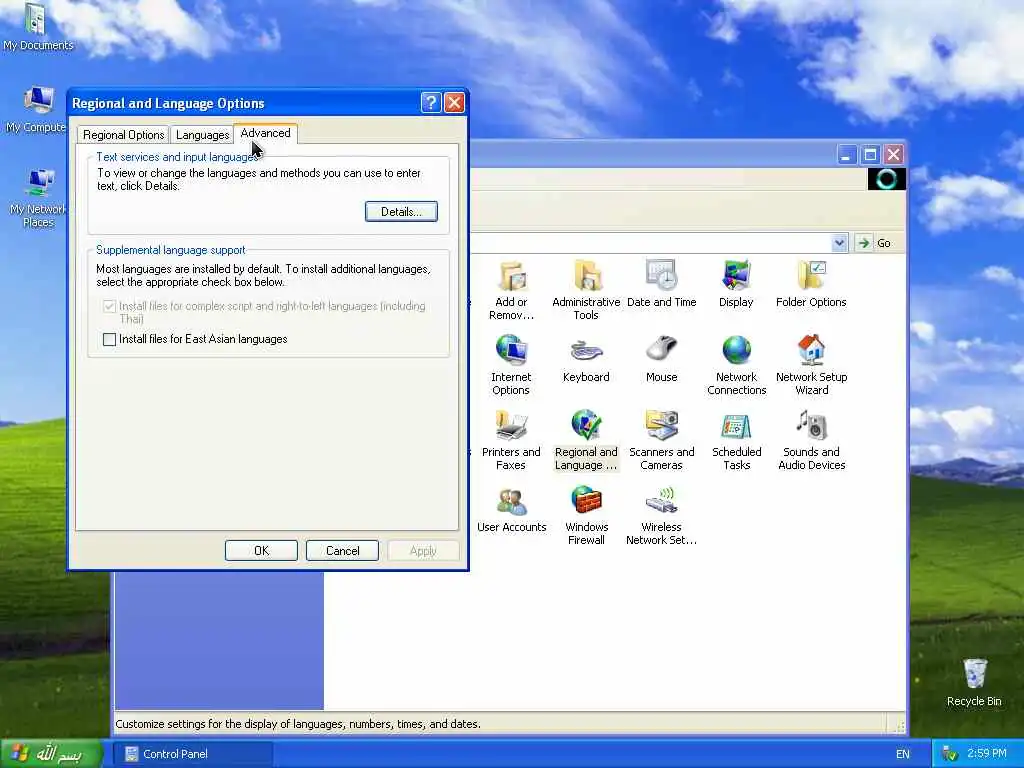Open Add or Remove Programs icon
This screenshot has height=768, width=1024.
pyautogui.click(x=511, y=277)
